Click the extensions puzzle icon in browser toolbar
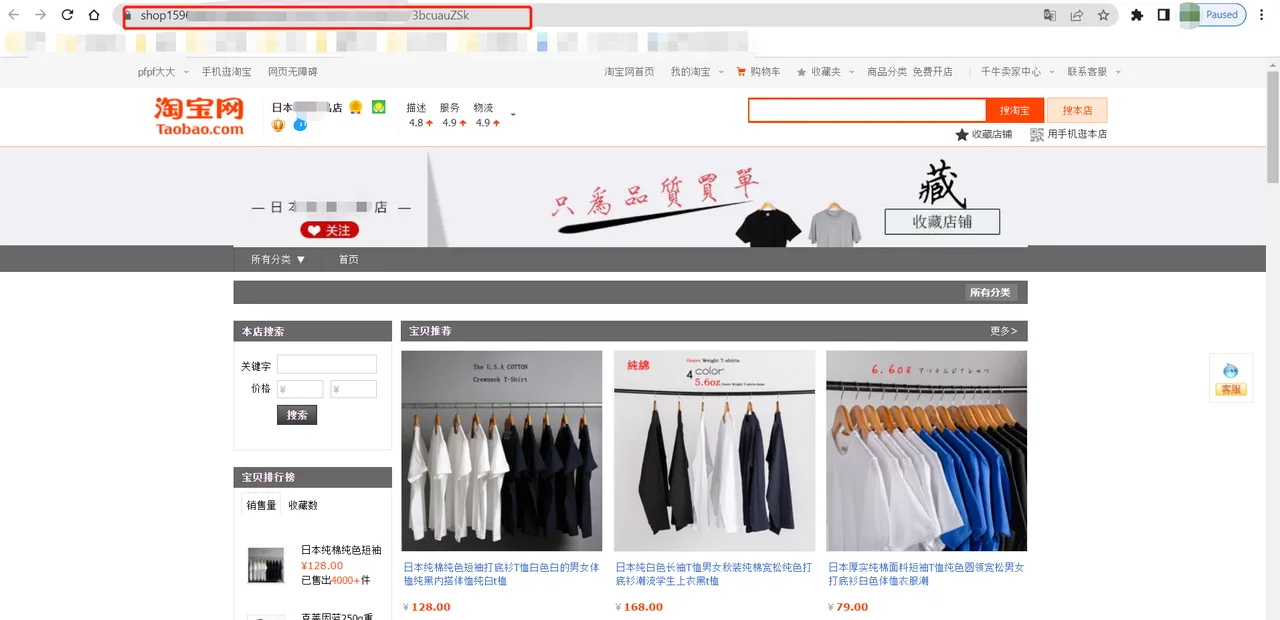The width and height of the screenshot is (1280, 620). point(1137,15)
